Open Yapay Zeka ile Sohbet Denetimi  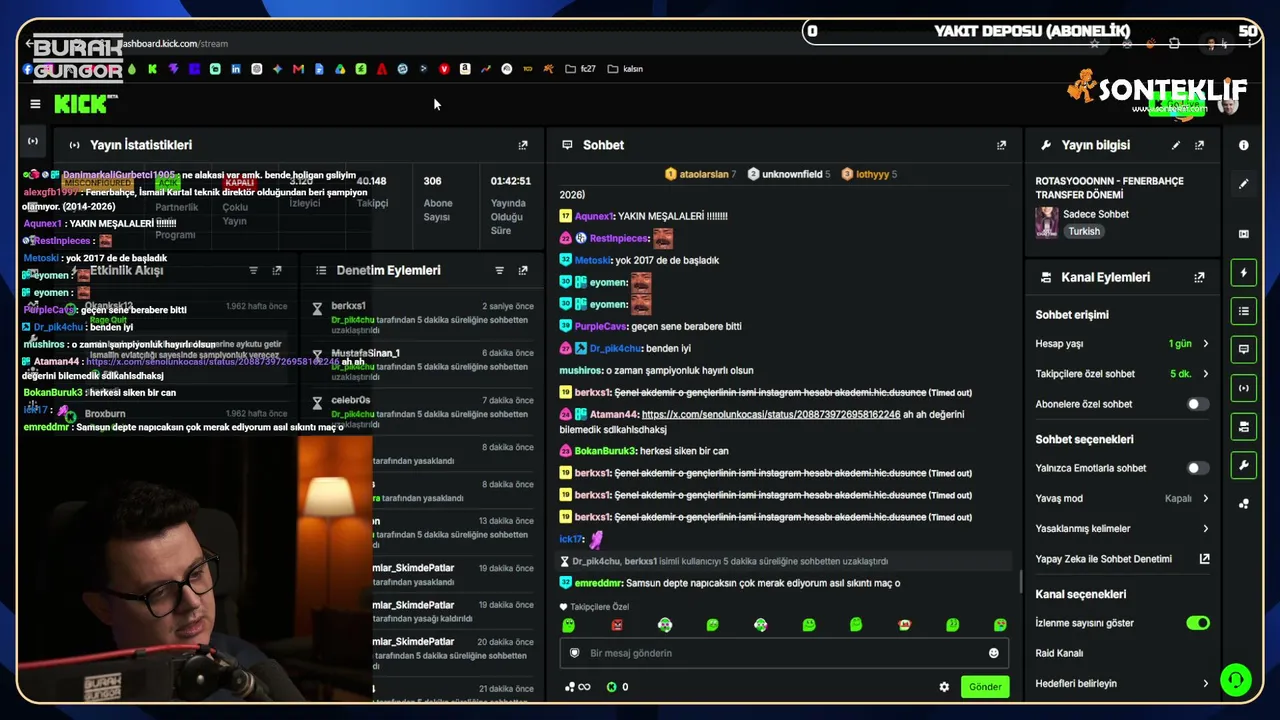coord(1122,559)
